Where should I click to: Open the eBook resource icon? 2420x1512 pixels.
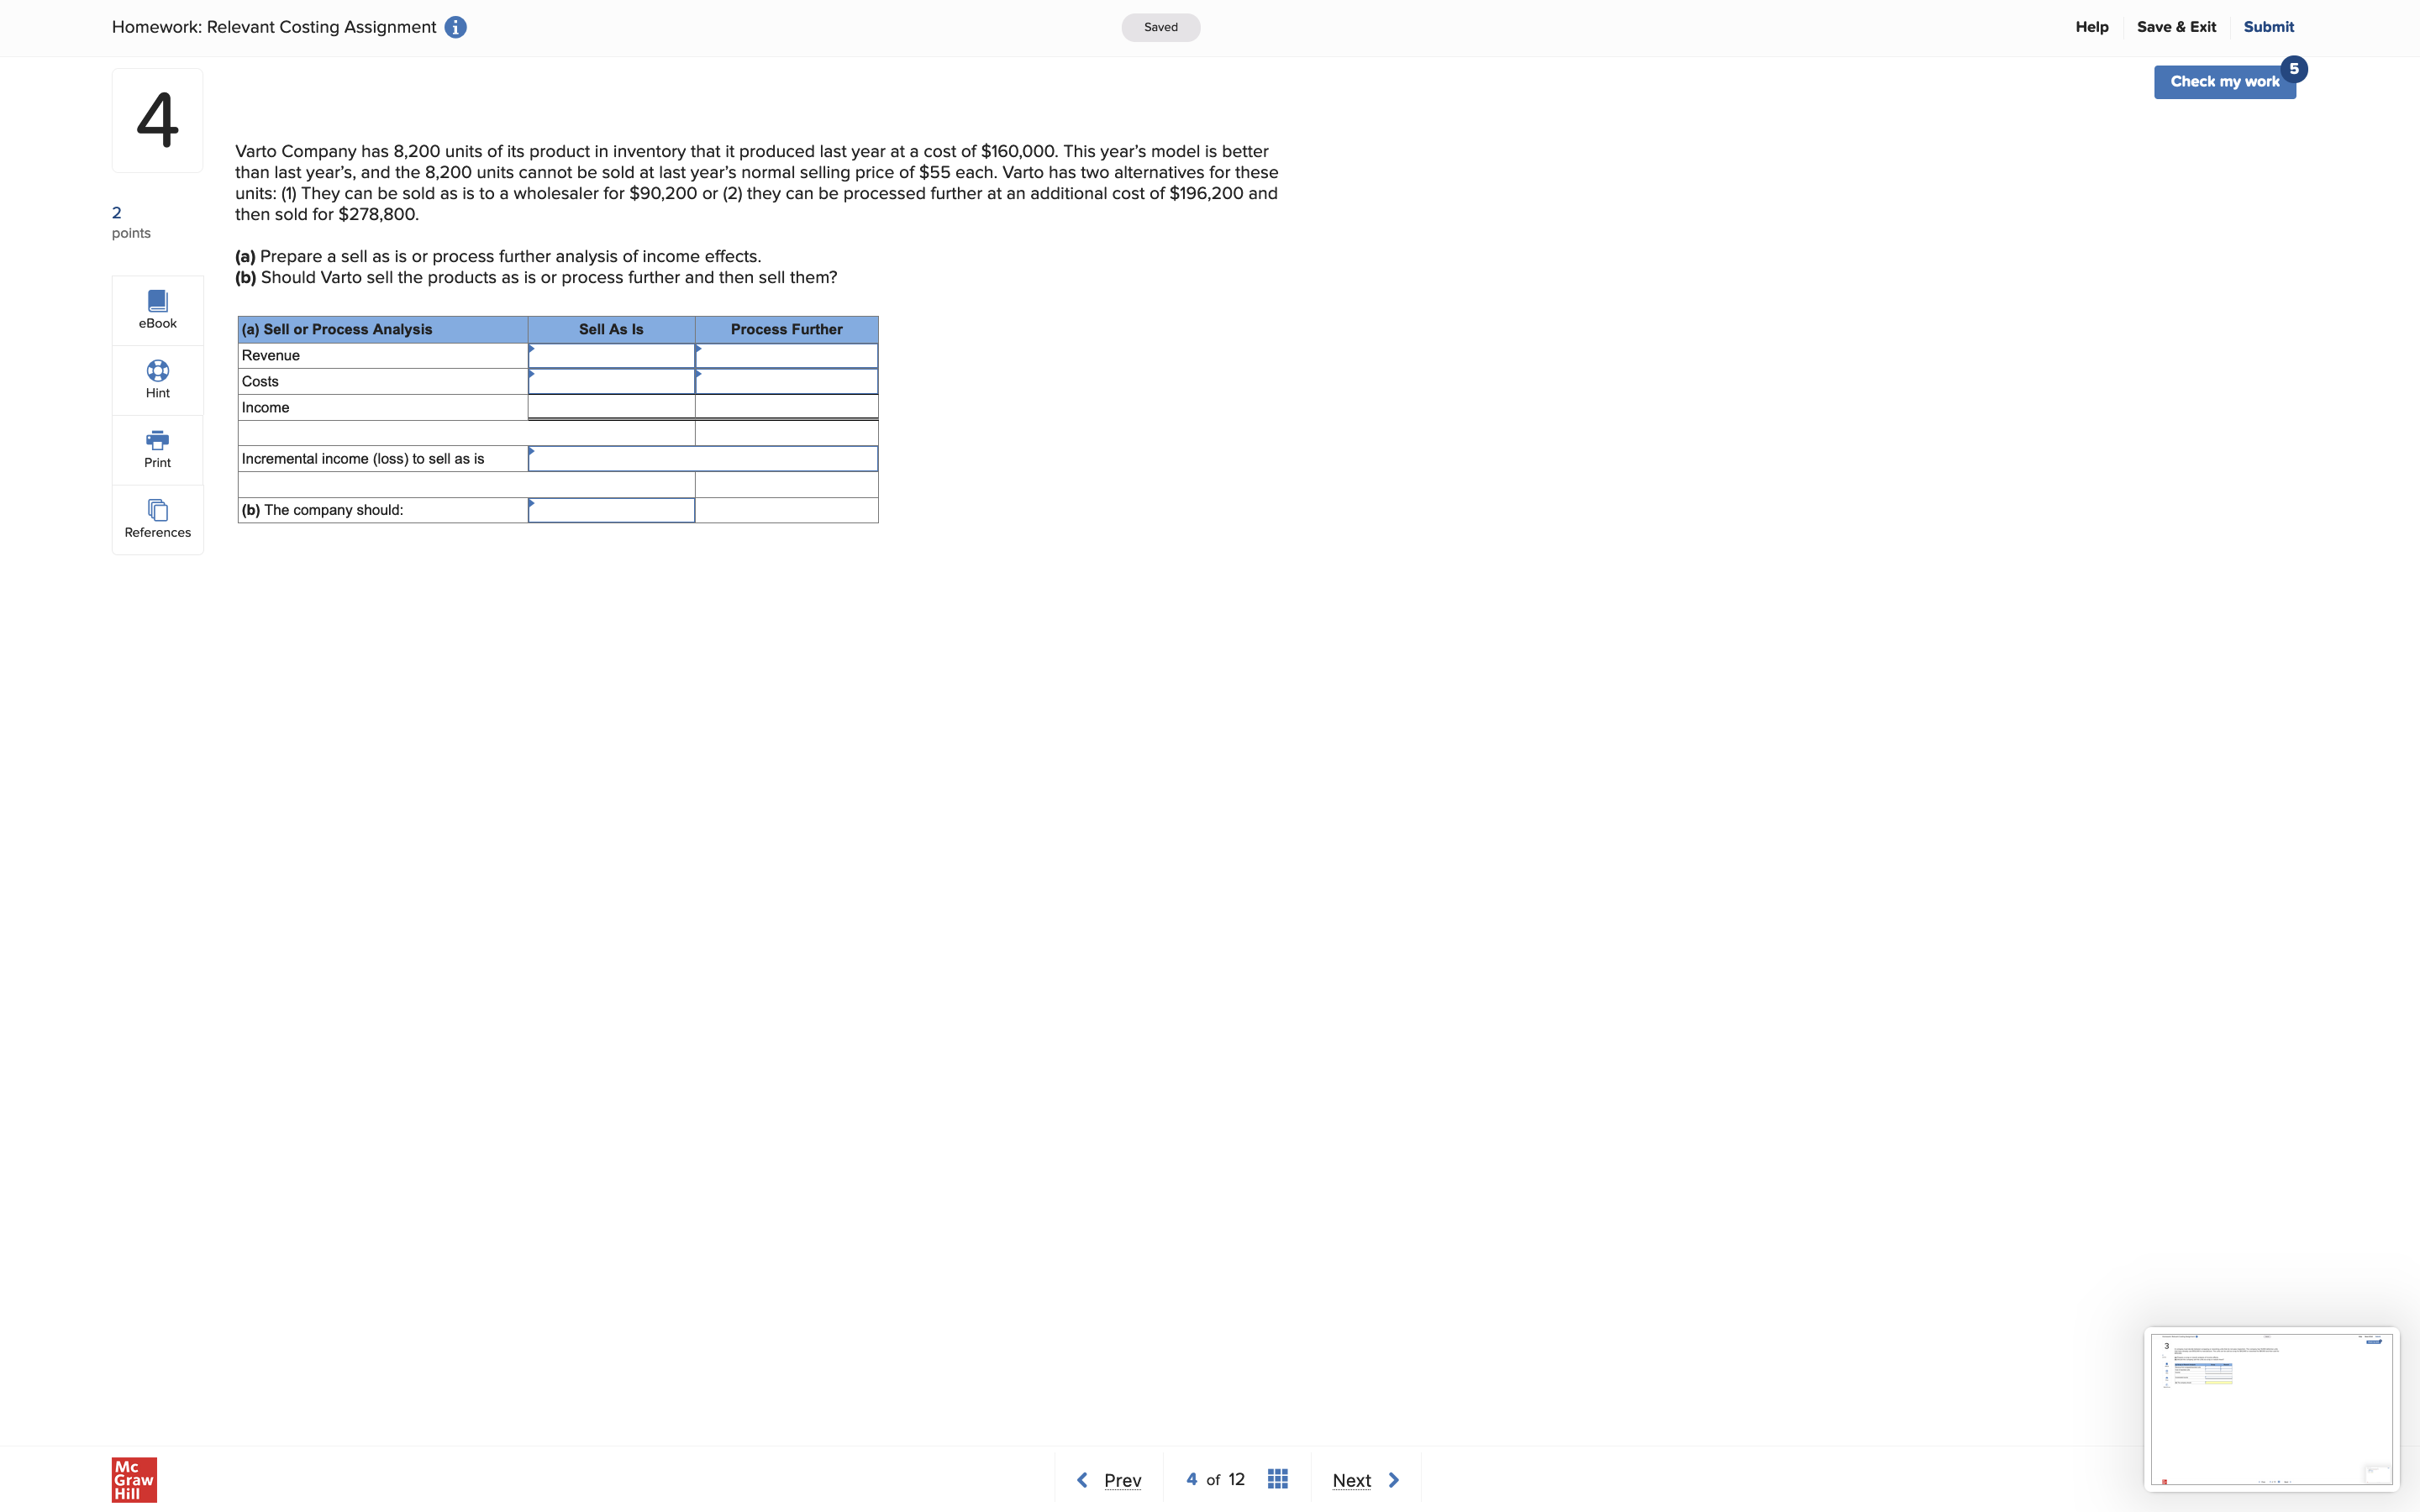(157, 300)
